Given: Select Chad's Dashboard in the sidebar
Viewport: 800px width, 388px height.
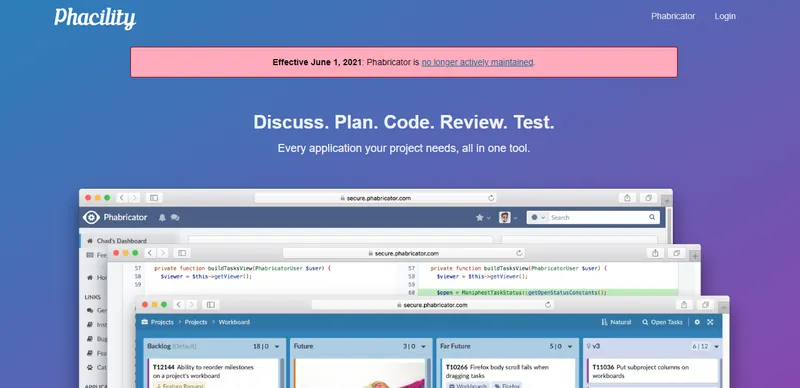Looking at the screenshot, I should [x=121, y=240].
